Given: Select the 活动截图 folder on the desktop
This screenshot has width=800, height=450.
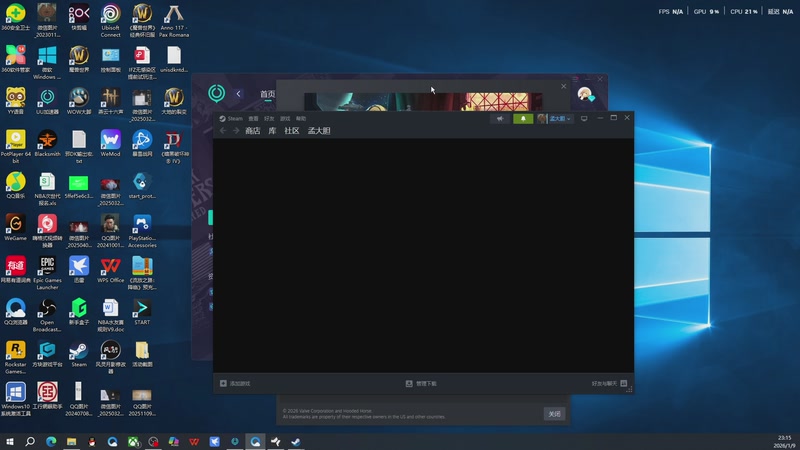Looking at the screenshot, I should 142,354.
